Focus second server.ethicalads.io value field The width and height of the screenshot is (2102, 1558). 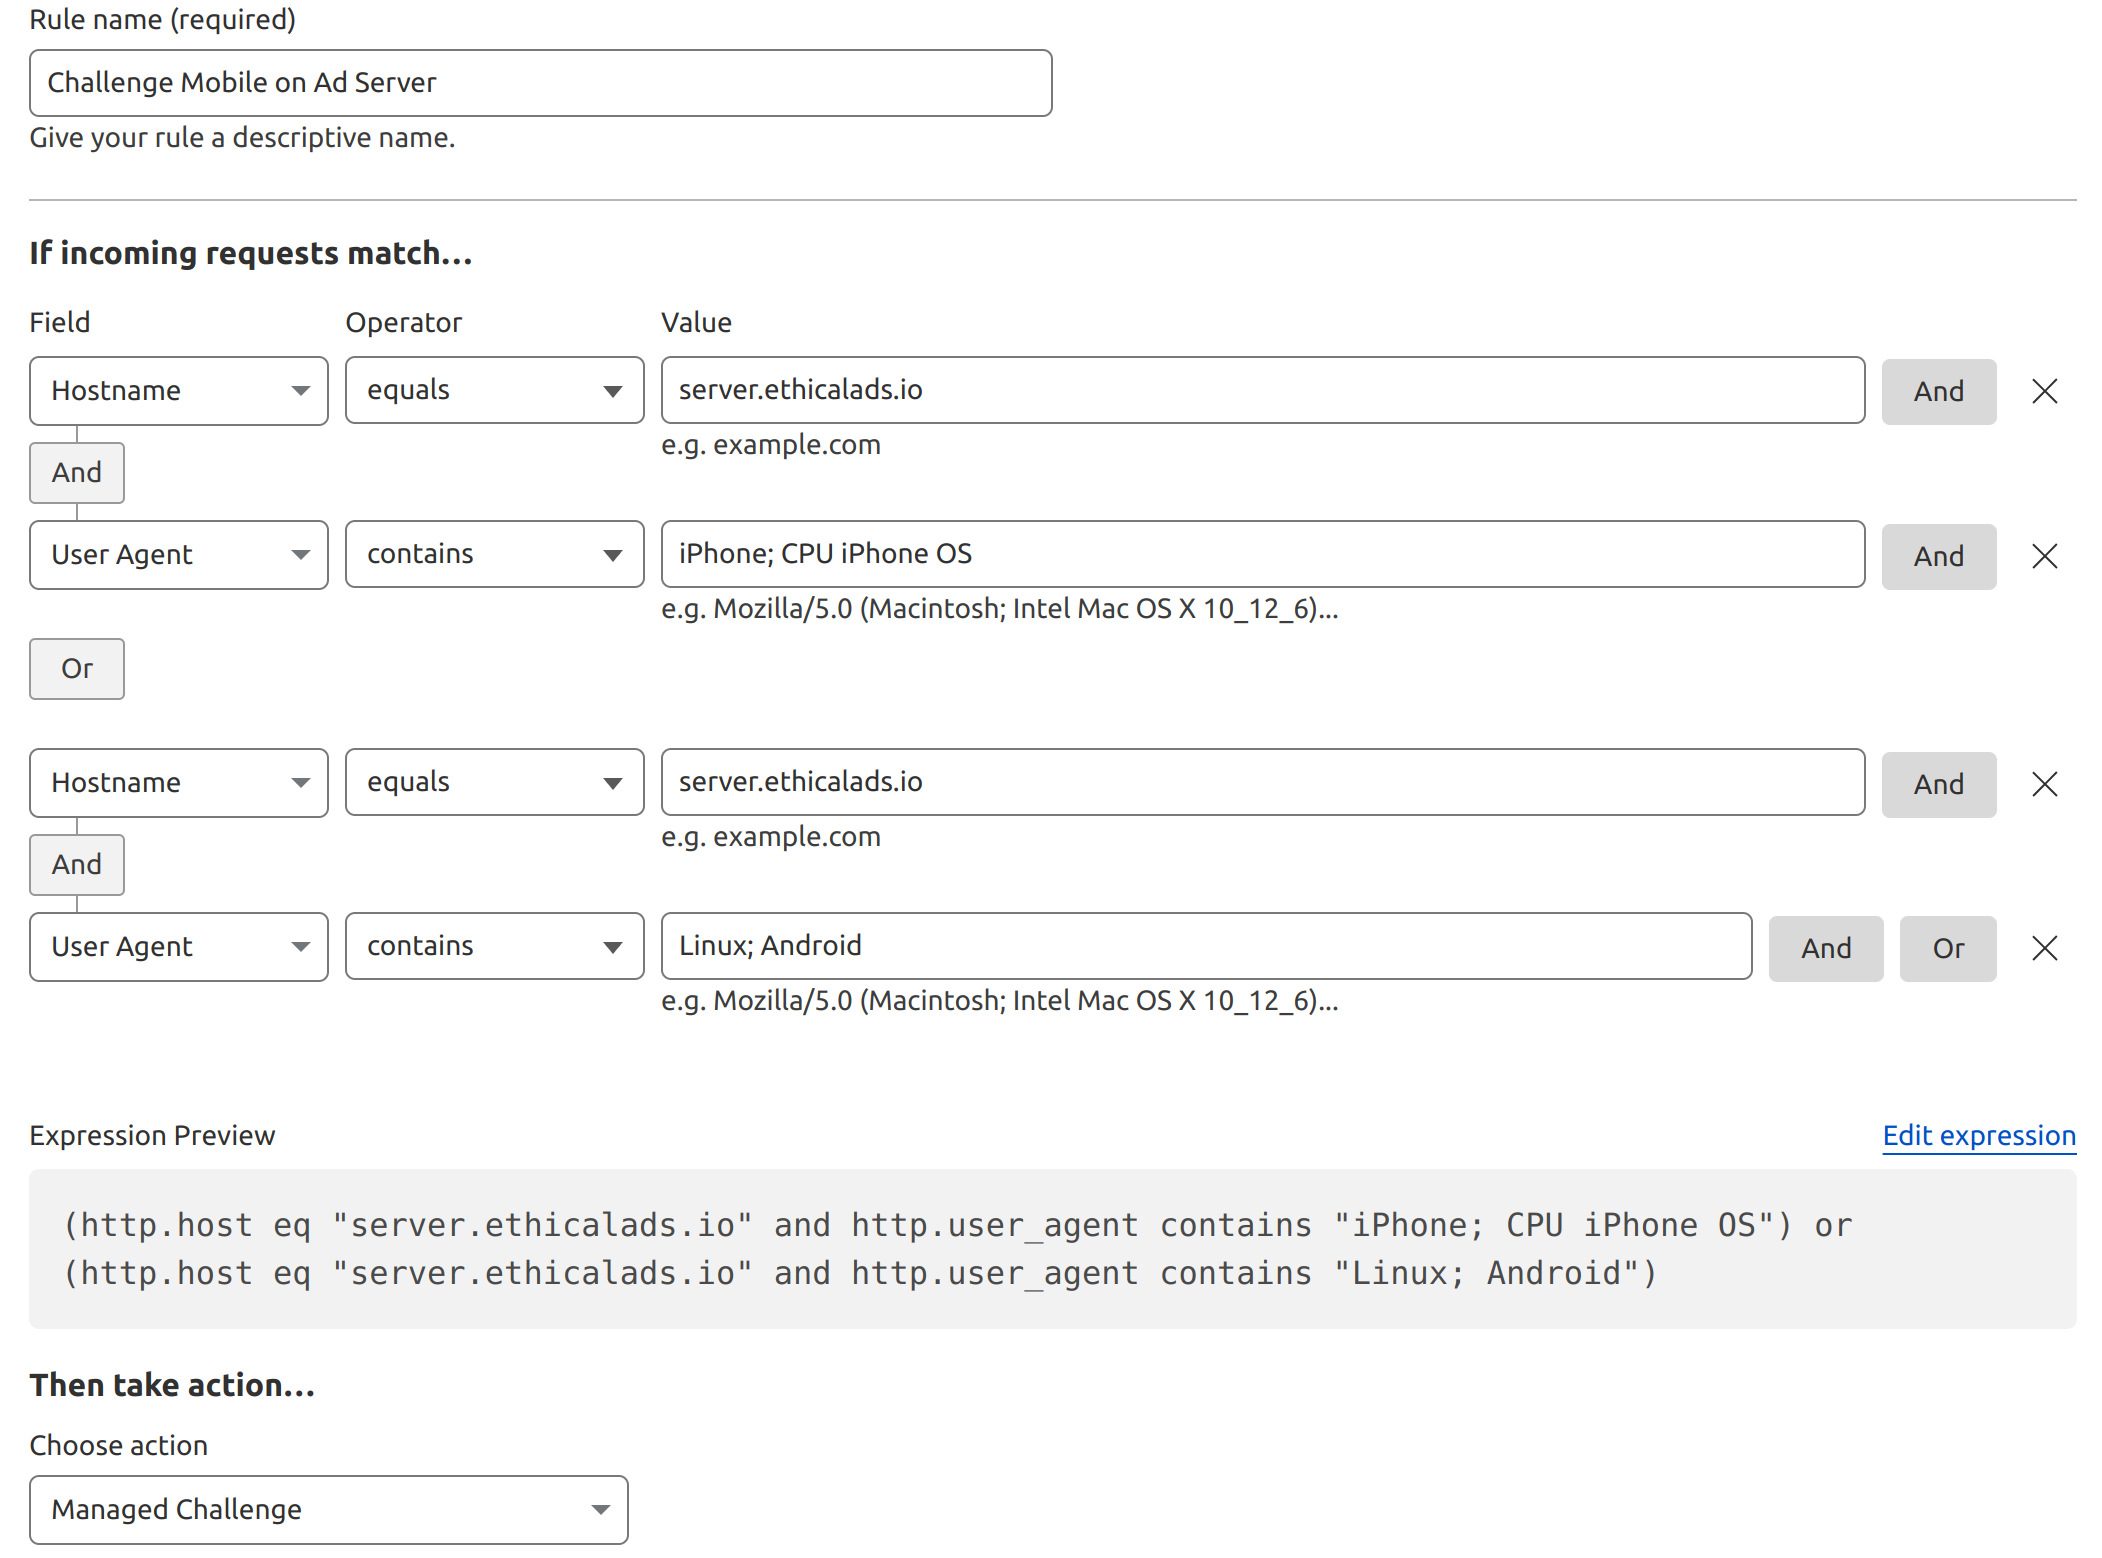pyautogui.click(x=1263, y=782)
